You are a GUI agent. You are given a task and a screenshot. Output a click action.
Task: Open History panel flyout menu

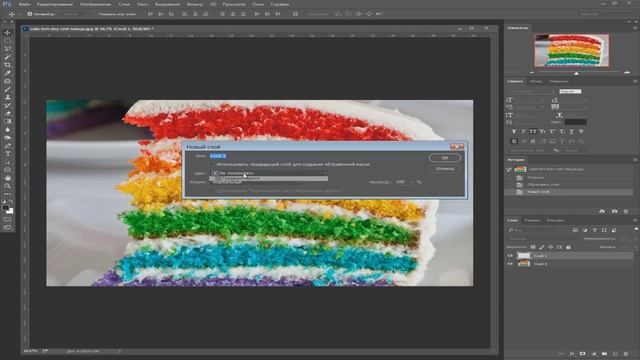[x=635, y=160]
